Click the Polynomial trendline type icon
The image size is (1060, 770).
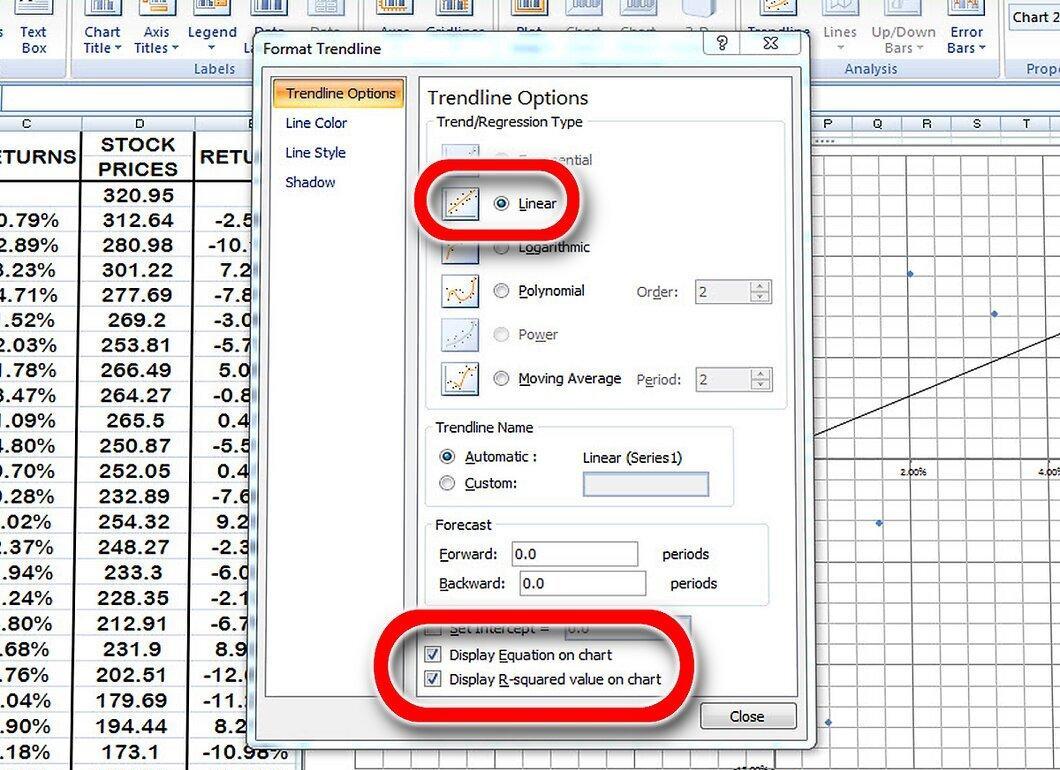click(460, 291)
